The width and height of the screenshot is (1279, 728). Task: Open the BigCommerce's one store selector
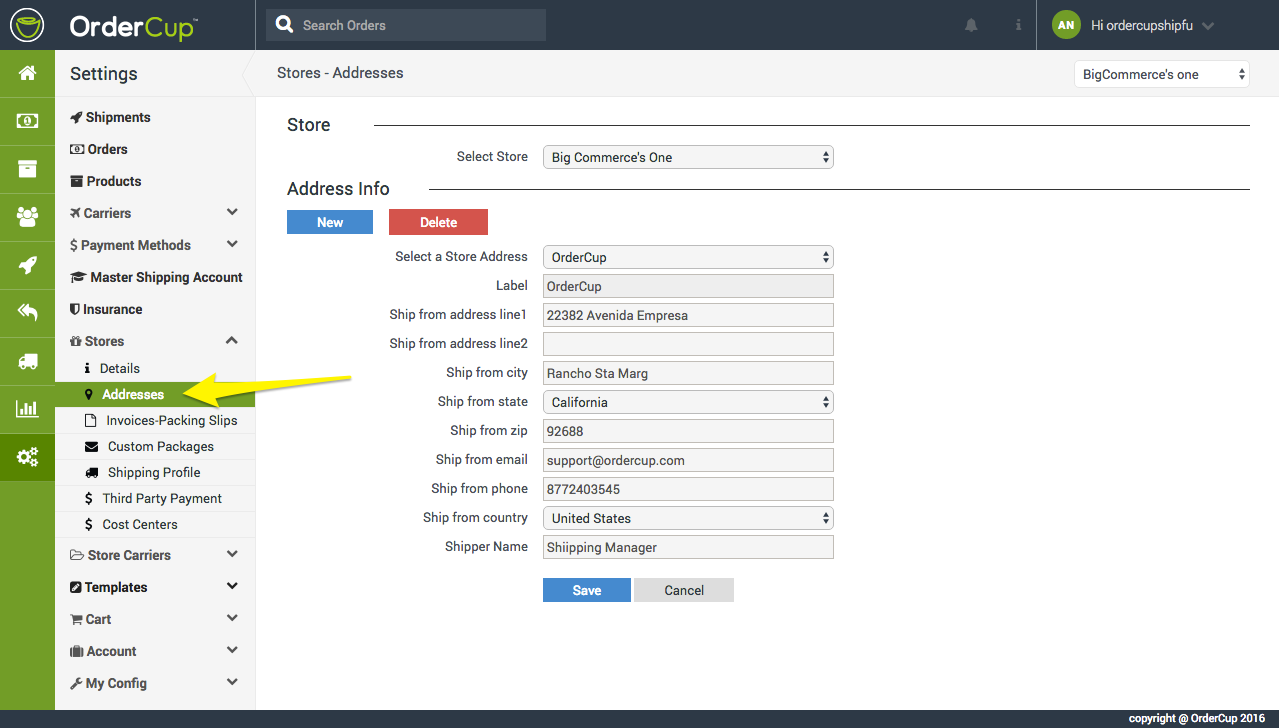point(1162,74)
